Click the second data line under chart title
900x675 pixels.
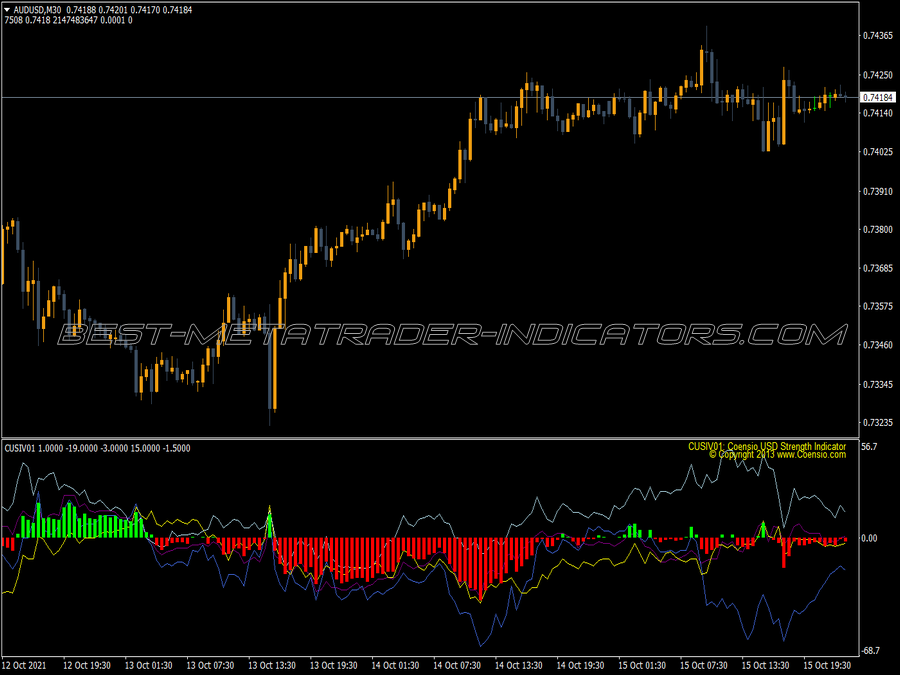[x=68, y=20]
